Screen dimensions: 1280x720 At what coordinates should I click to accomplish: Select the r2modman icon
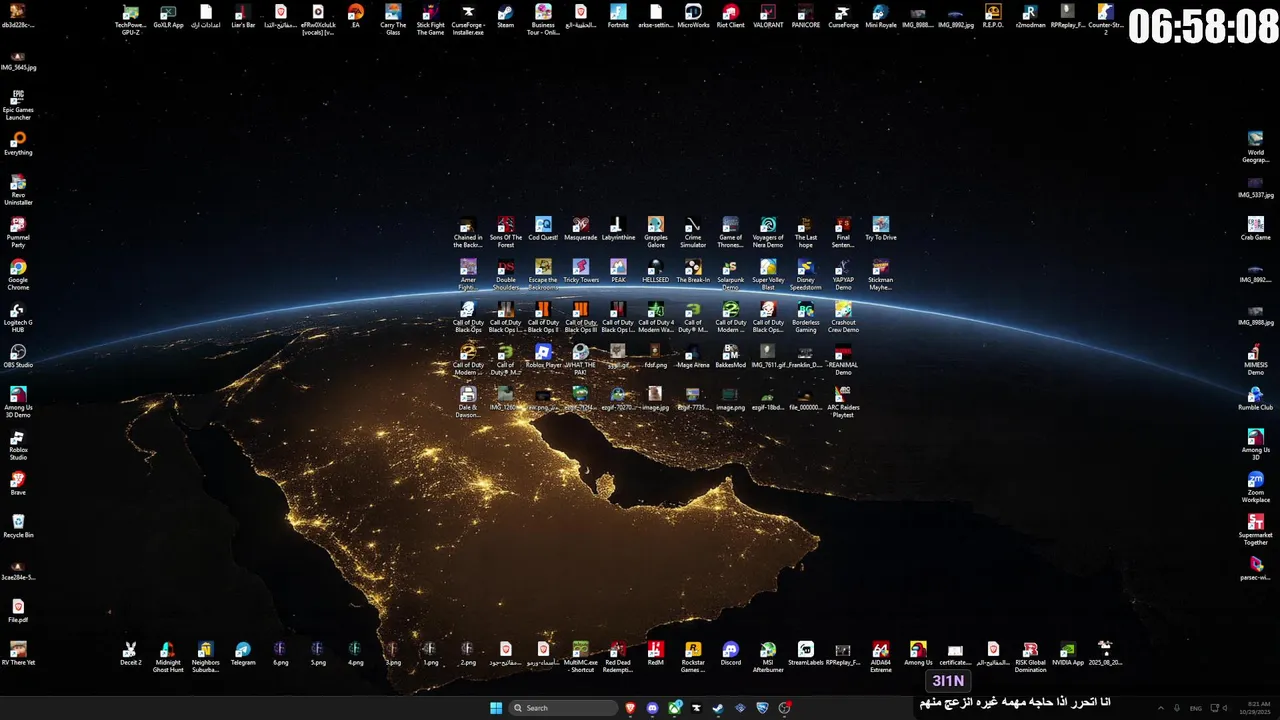(1029, 16)
